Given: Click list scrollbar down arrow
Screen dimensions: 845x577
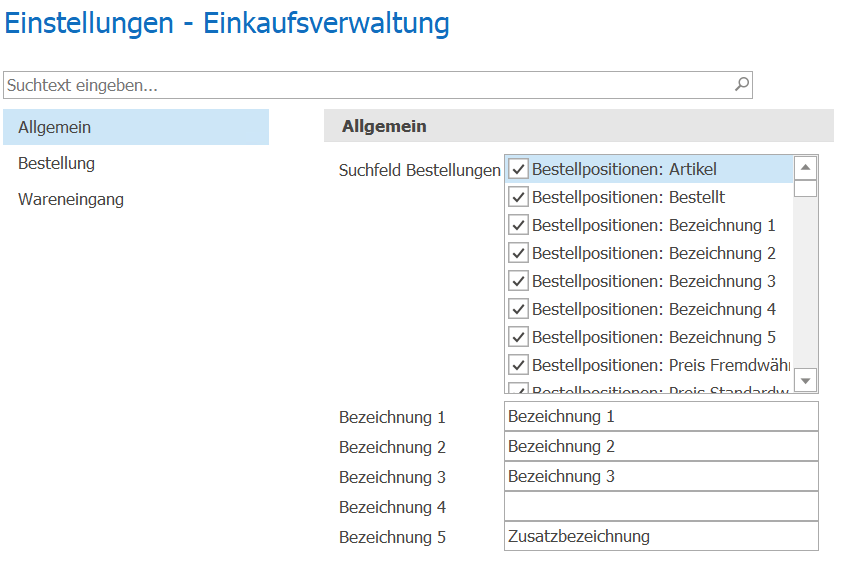Looking at the screenshot, I should 806,381.
